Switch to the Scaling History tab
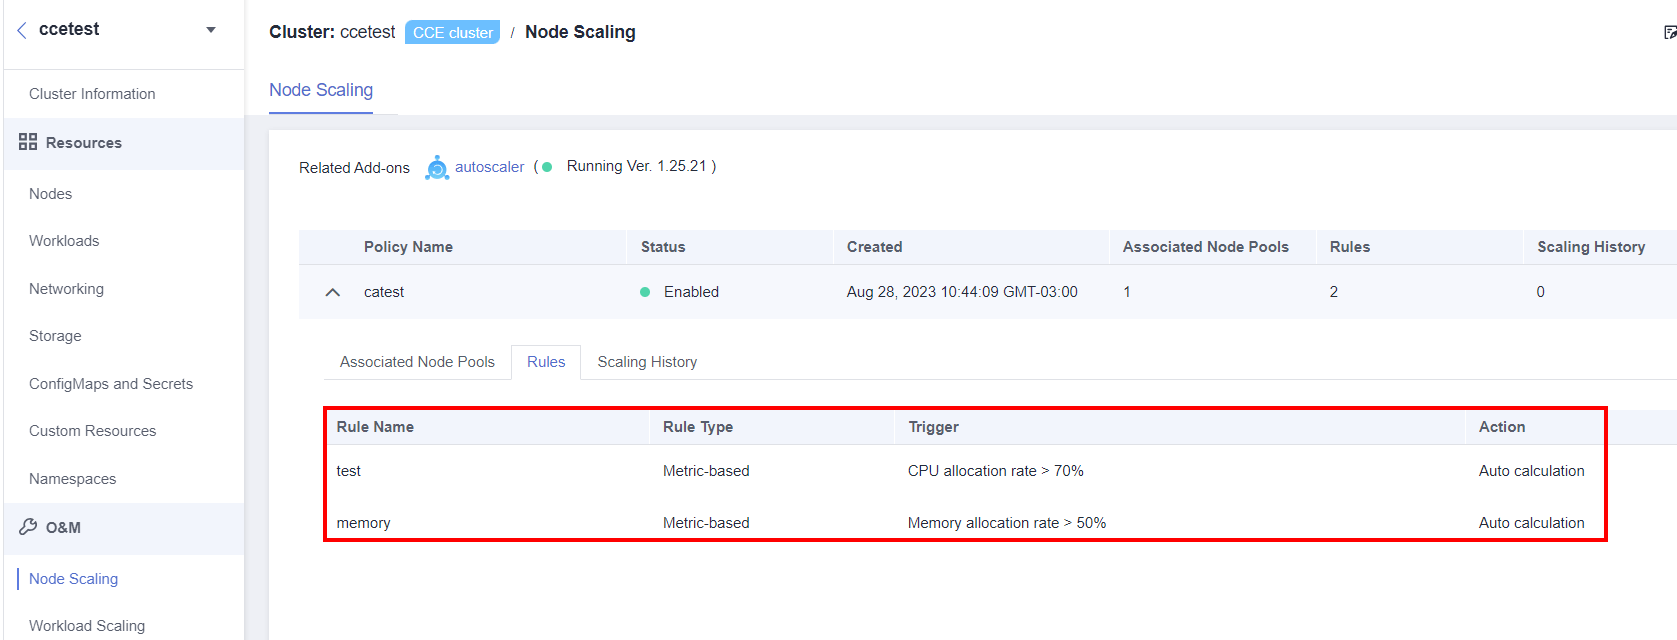The image size is (1677, 640). click(x=646, y=361)
